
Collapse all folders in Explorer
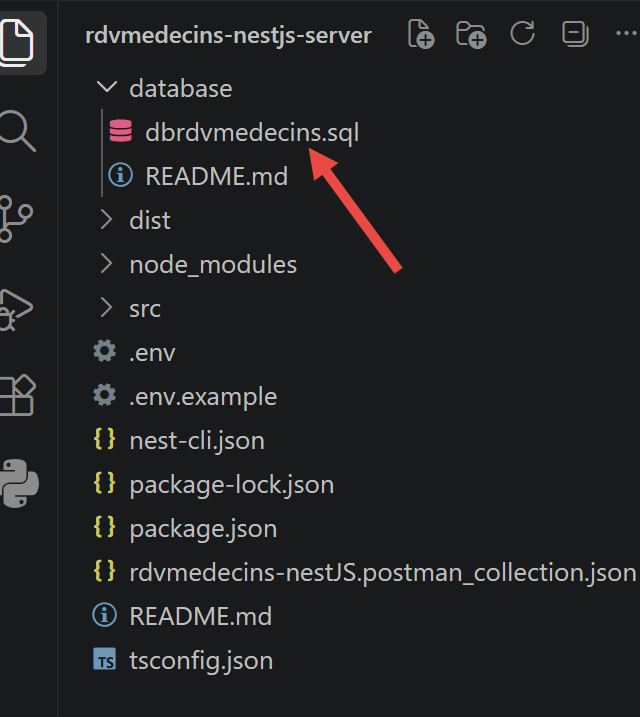click(x=575, y=33)
